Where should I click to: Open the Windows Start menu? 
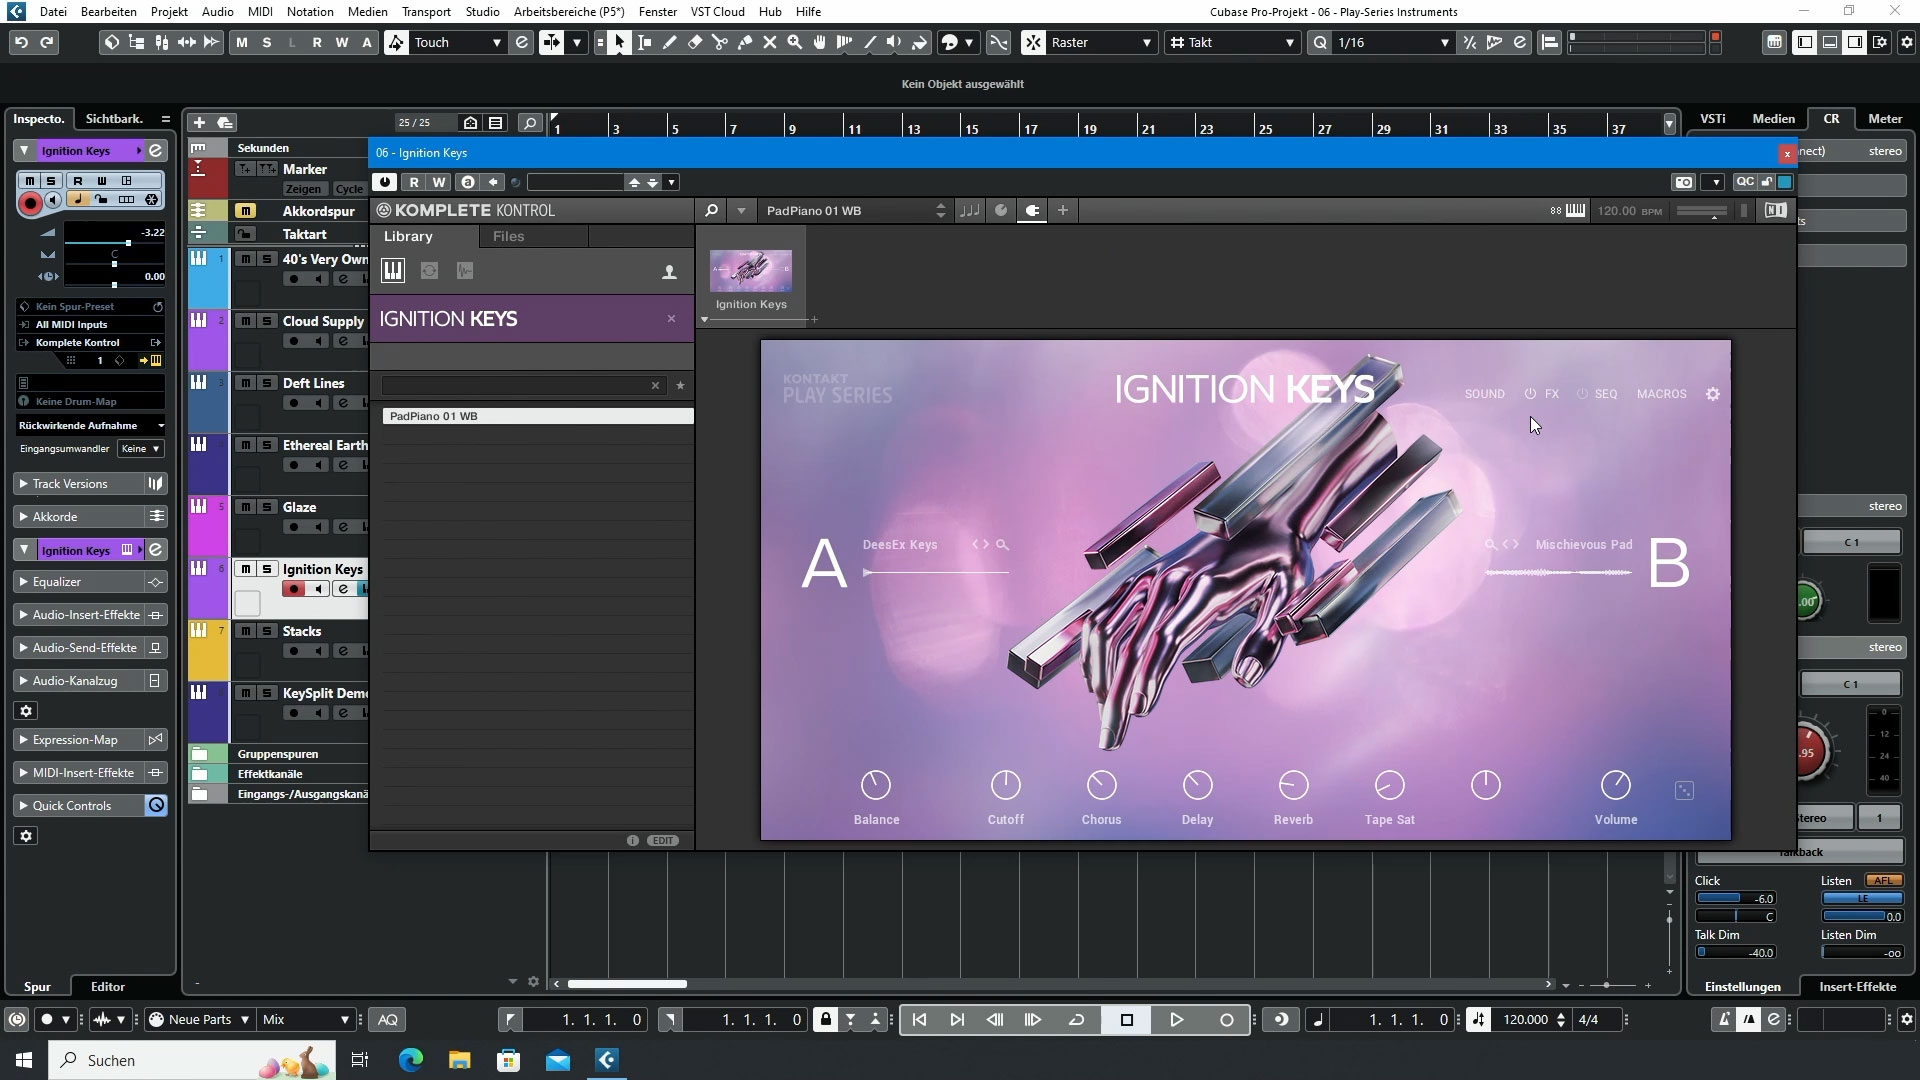(24, 1060)
